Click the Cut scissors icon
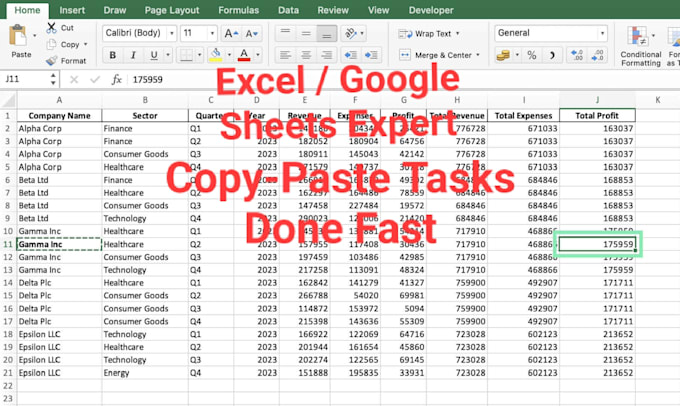The width and height of the screenshot is (680, 406). [x=51, y=28]
